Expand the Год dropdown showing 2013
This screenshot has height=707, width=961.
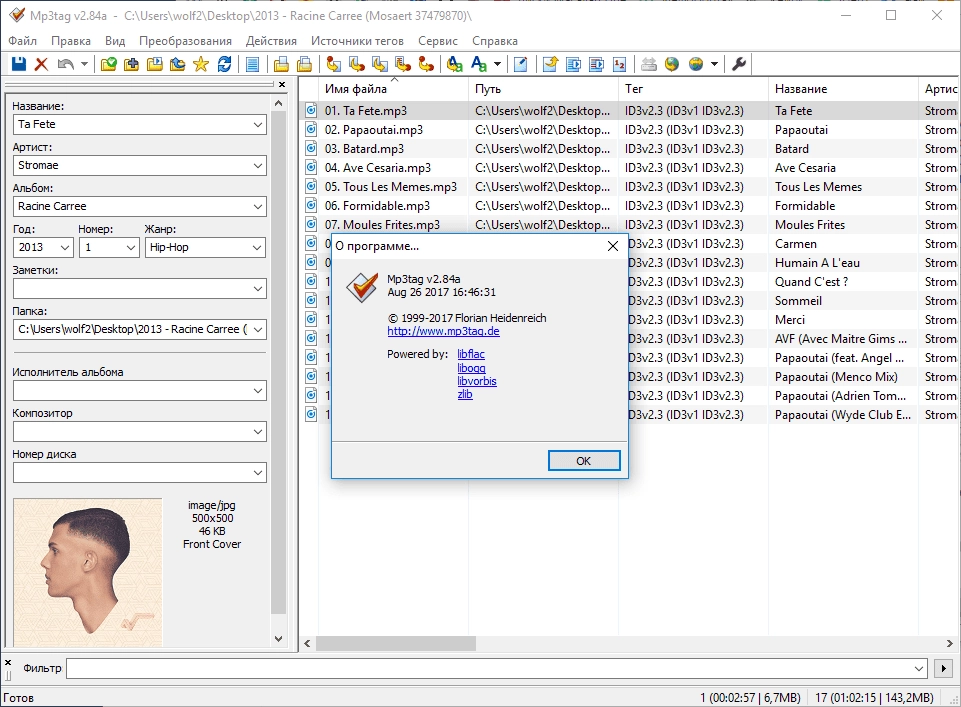pyautogui.click(x=65, y=248)
